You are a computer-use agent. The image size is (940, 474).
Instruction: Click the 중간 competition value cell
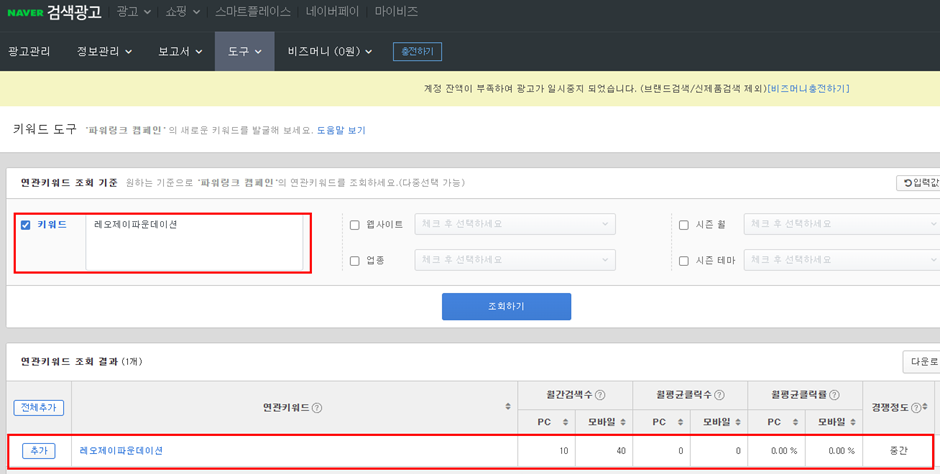click(x=898, y=451)
